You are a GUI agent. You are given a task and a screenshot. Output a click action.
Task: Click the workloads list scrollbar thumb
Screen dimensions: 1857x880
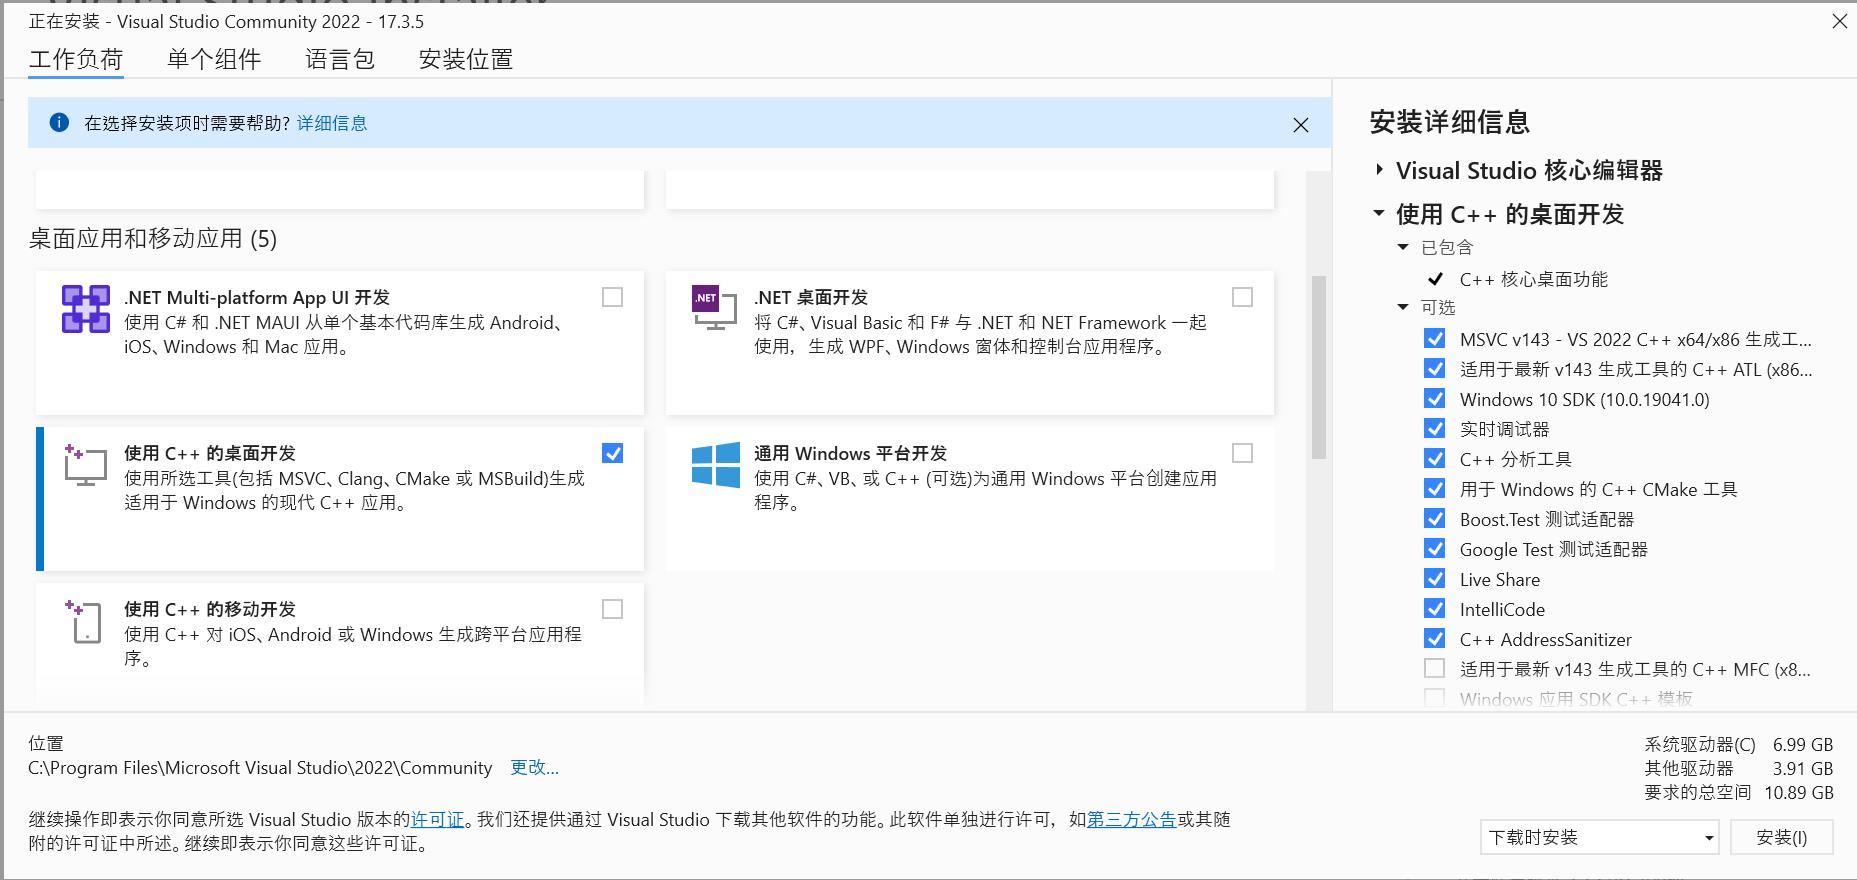click(x=1318, y=367)
